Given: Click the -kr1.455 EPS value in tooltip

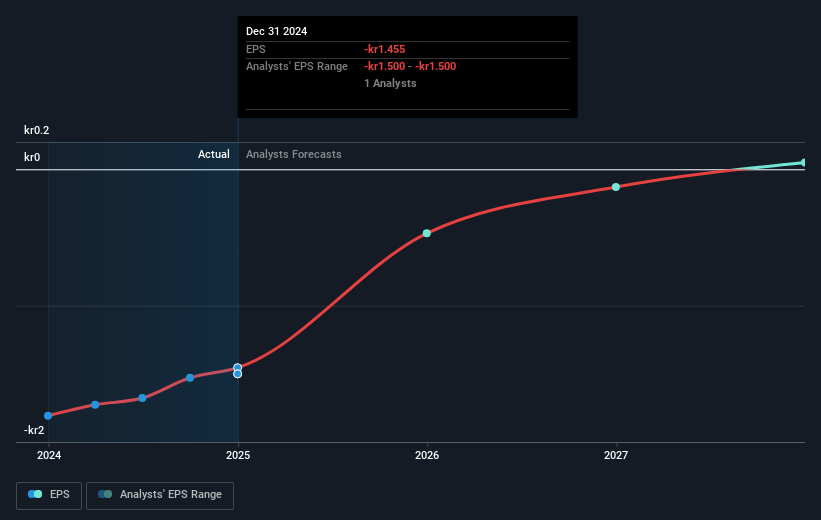Looking at the screenshot, I should tap(385, 49).
